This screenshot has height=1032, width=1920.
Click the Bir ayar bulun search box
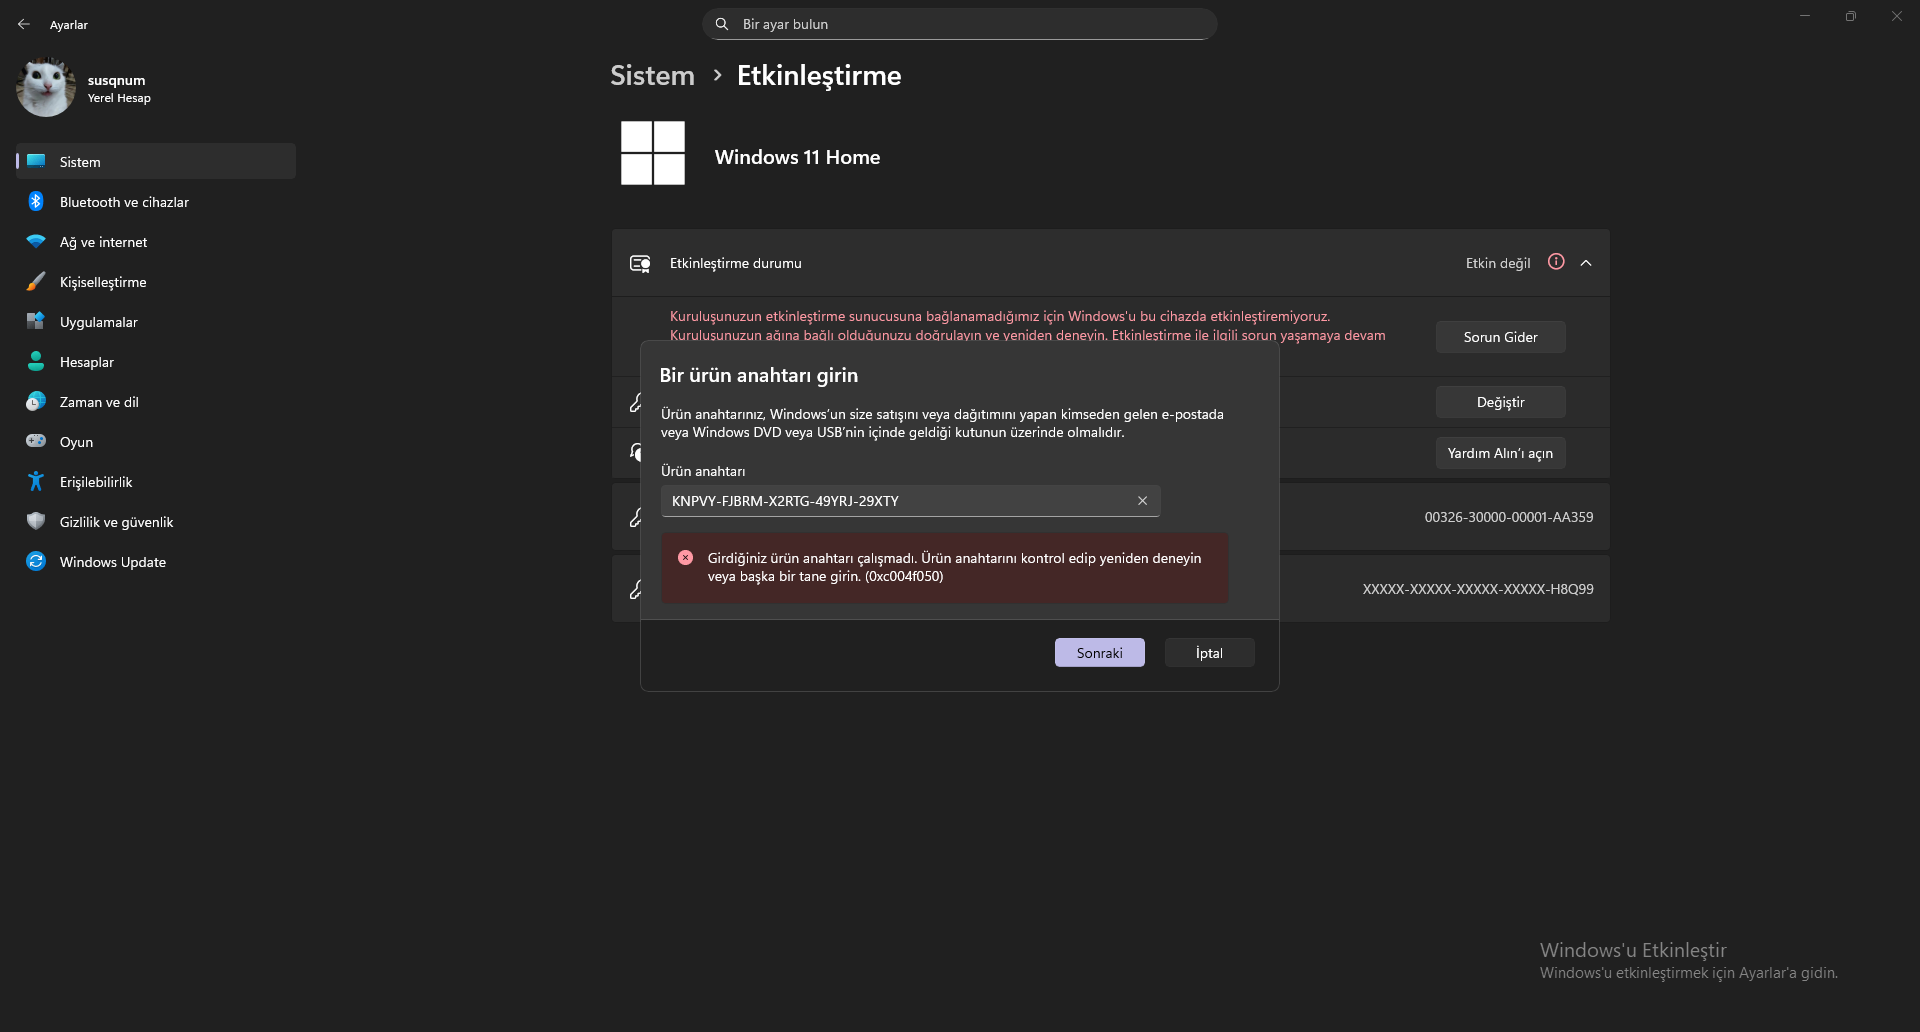coord(960,24)
